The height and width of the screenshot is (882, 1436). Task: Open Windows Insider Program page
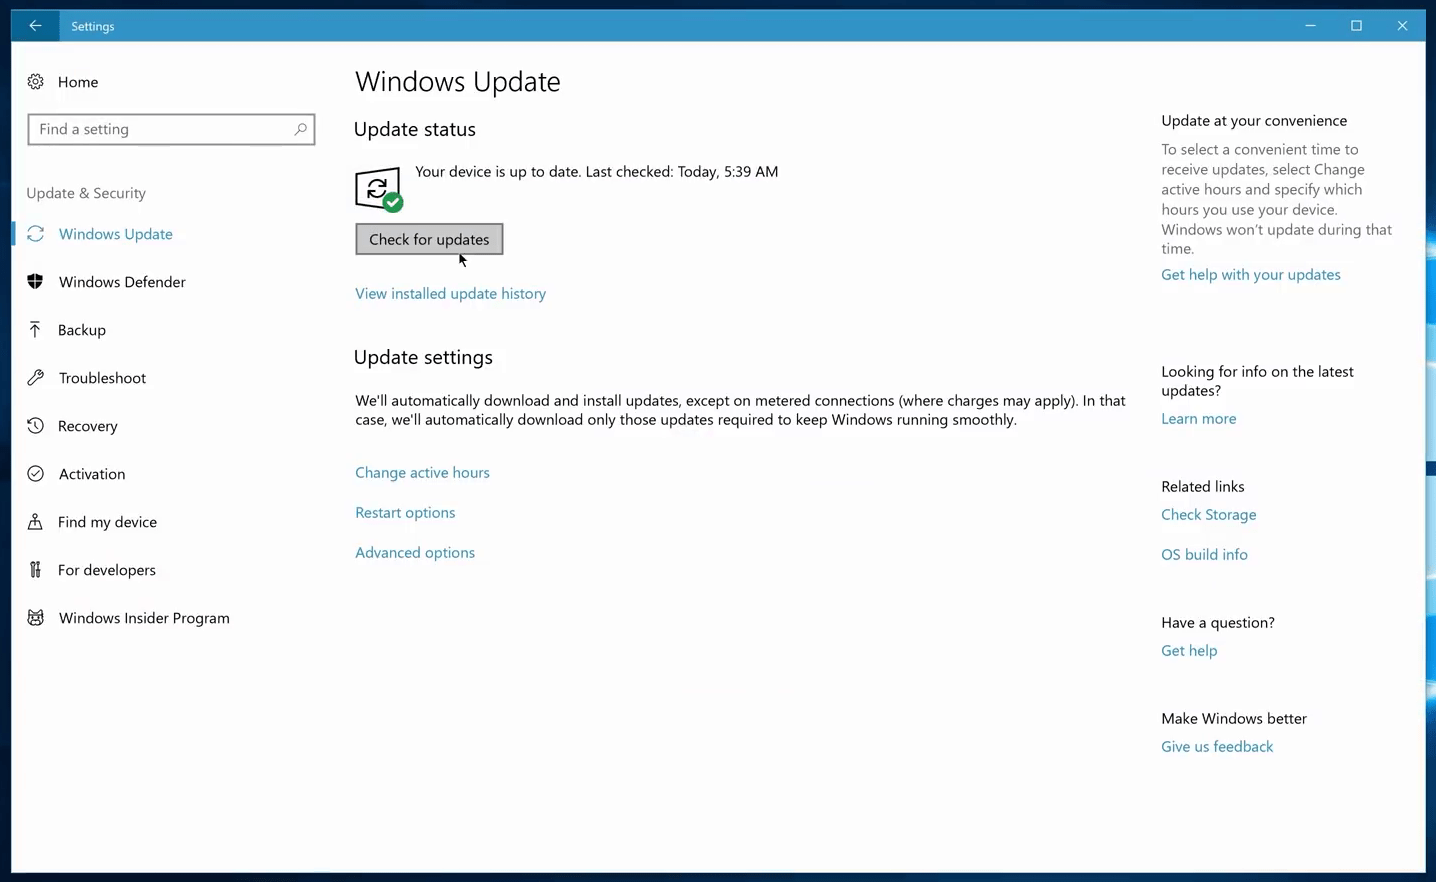coord(144,618)
